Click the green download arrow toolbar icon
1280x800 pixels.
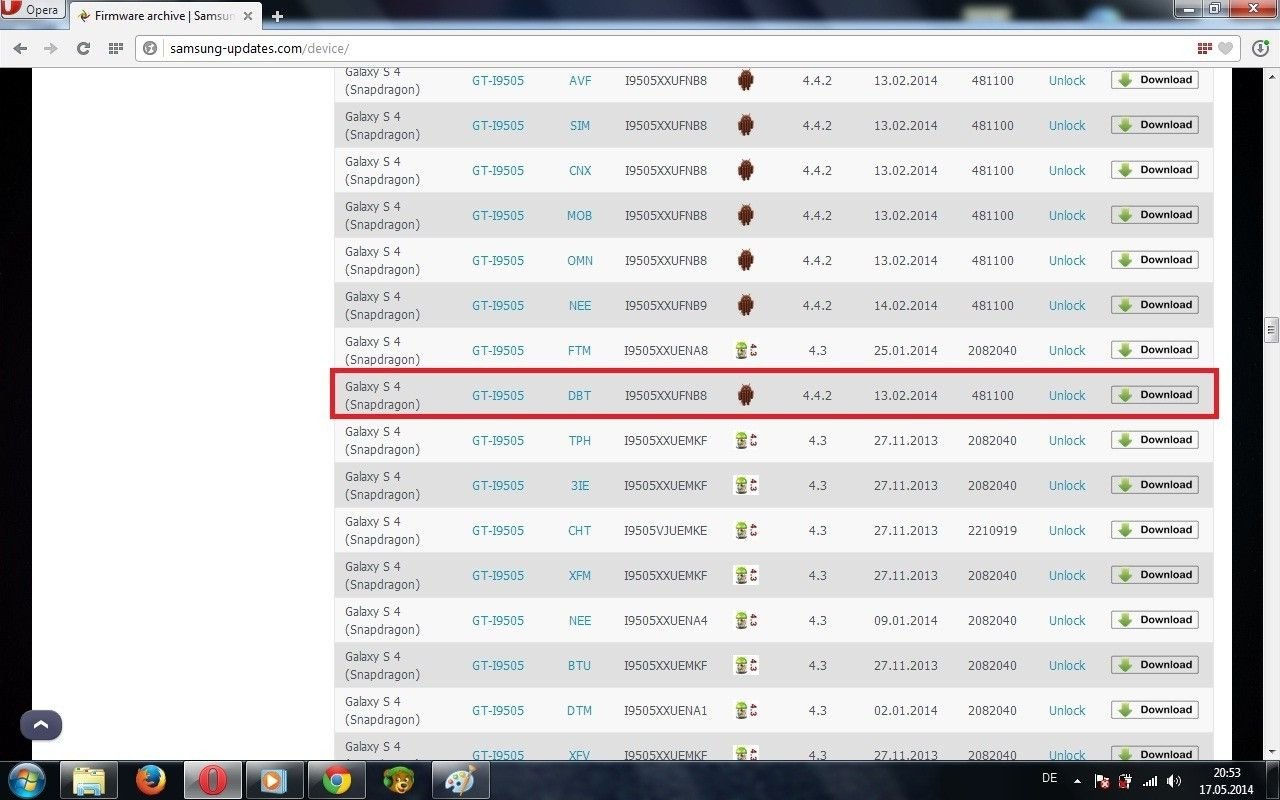(x=1261, y=48)
